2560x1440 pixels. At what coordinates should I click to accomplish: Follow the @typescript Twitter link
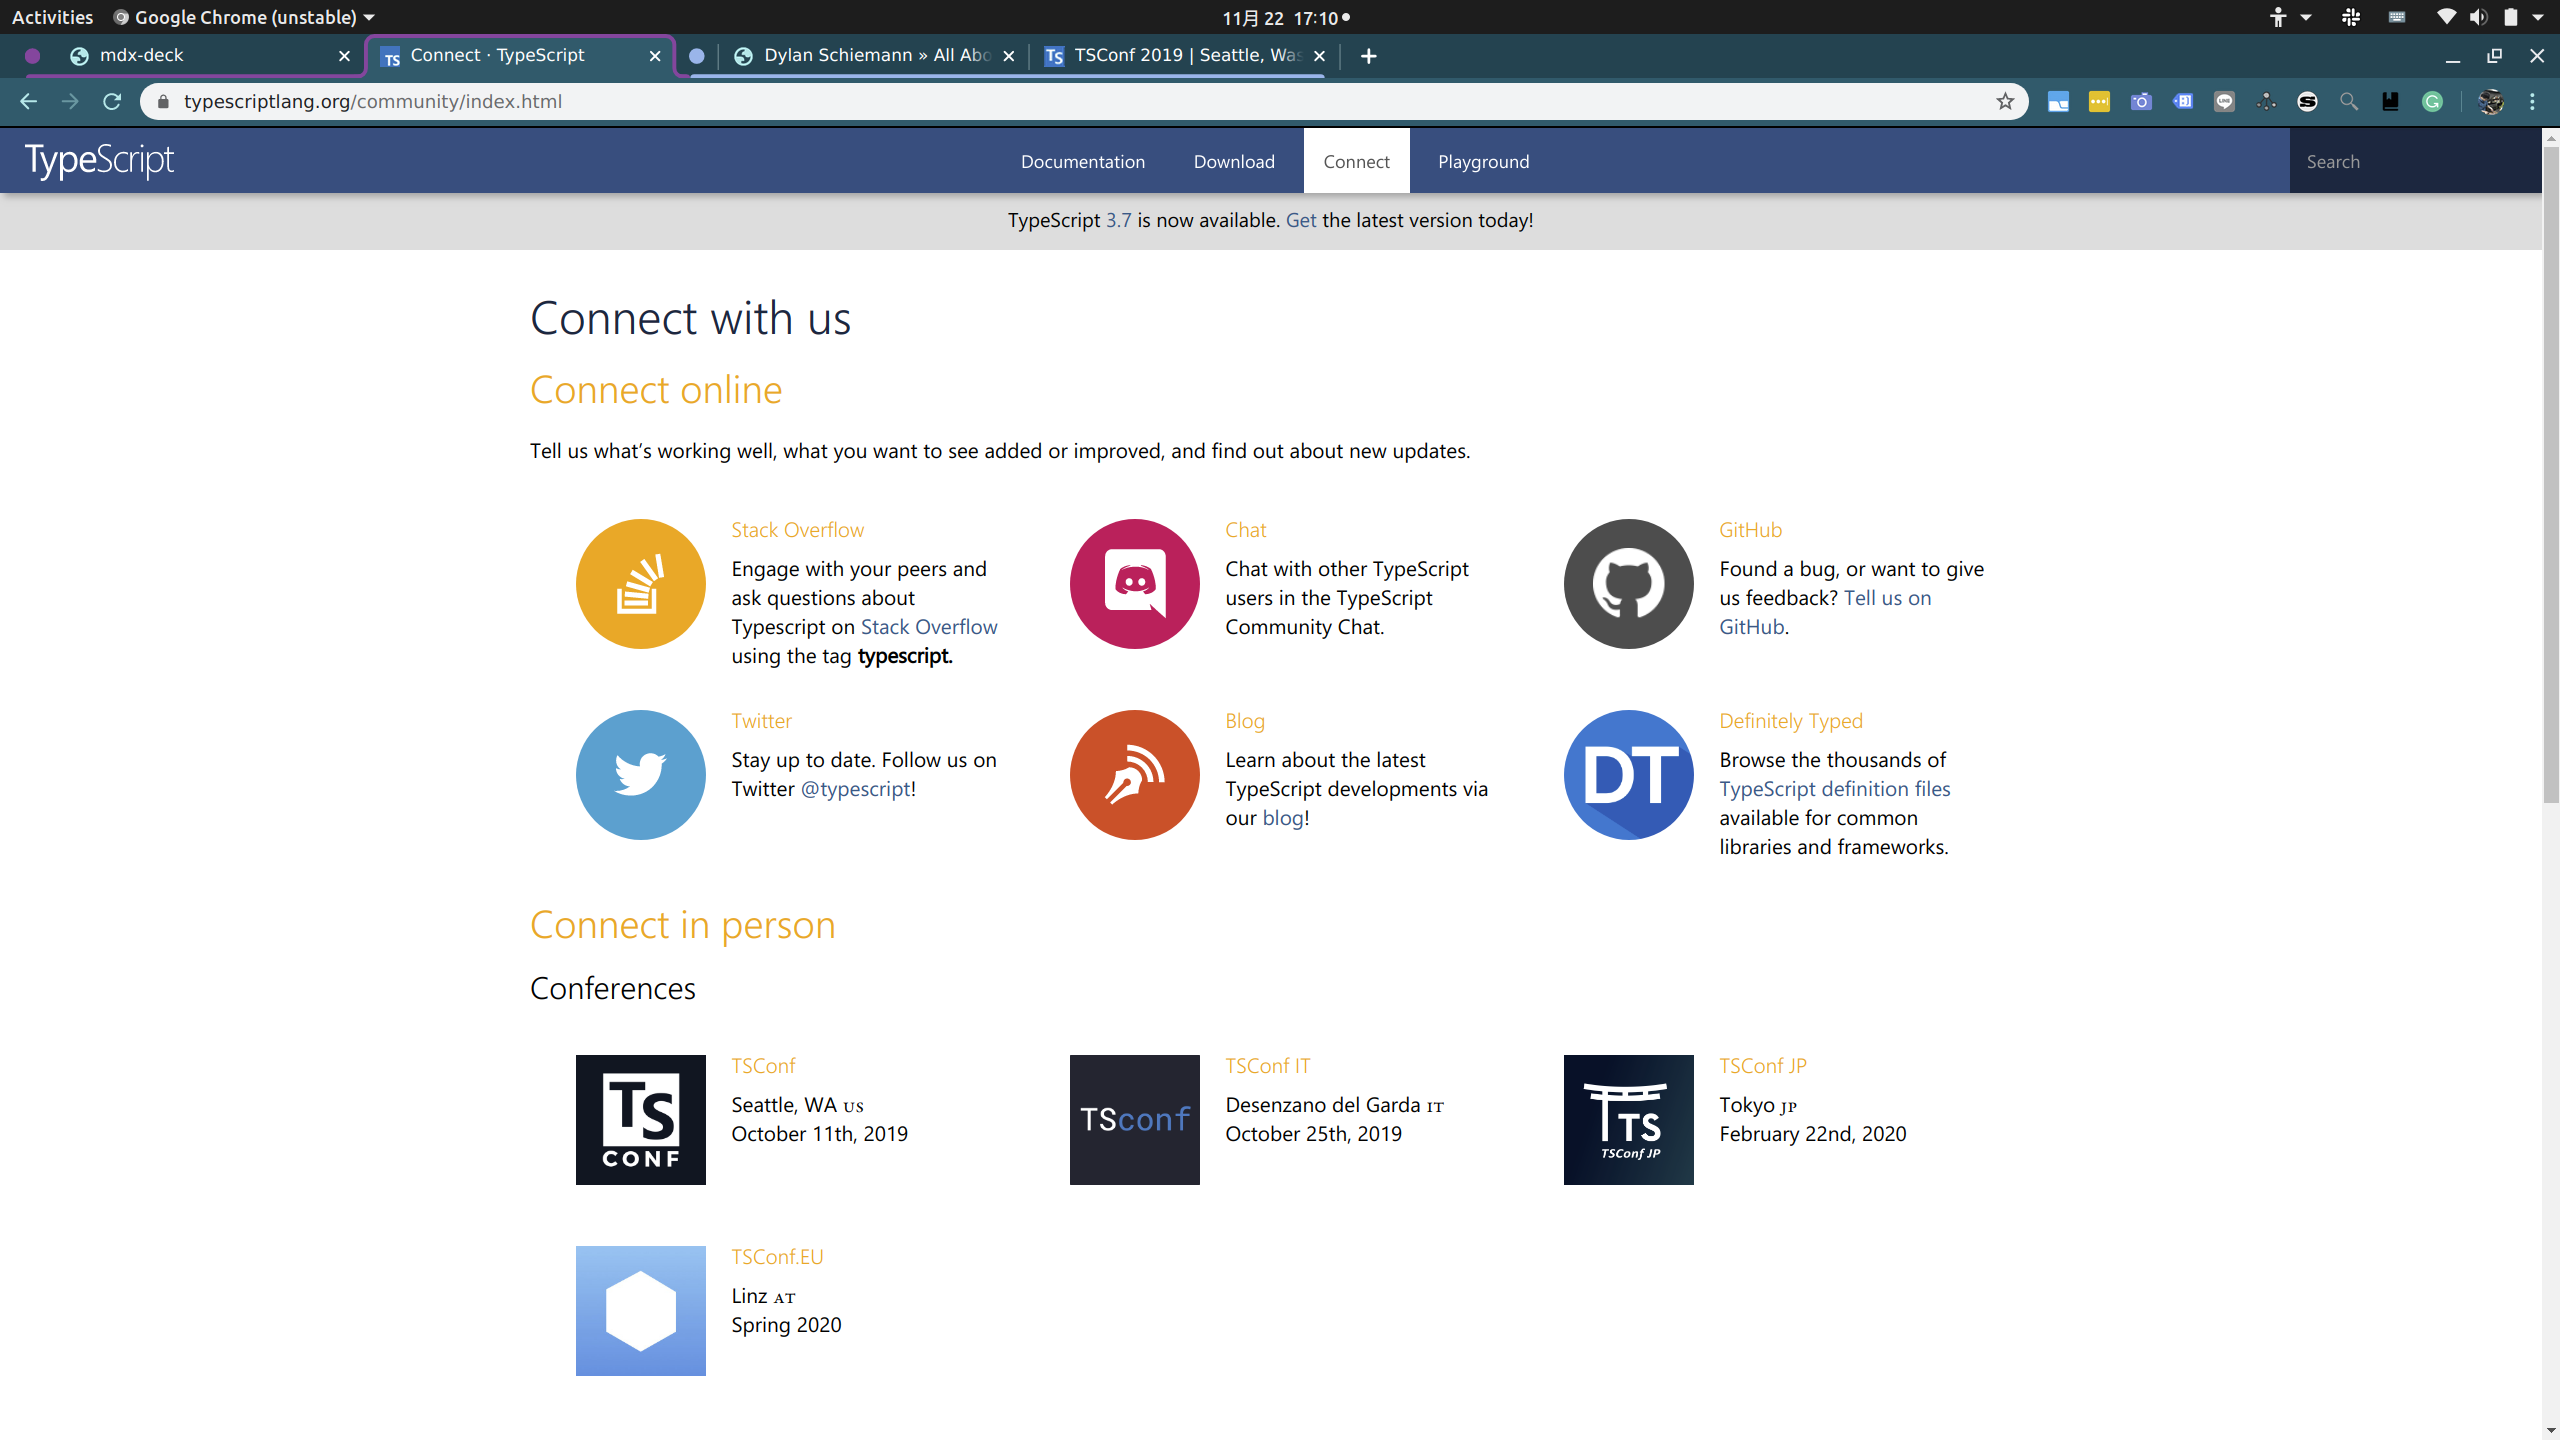[x=854, y=789]
